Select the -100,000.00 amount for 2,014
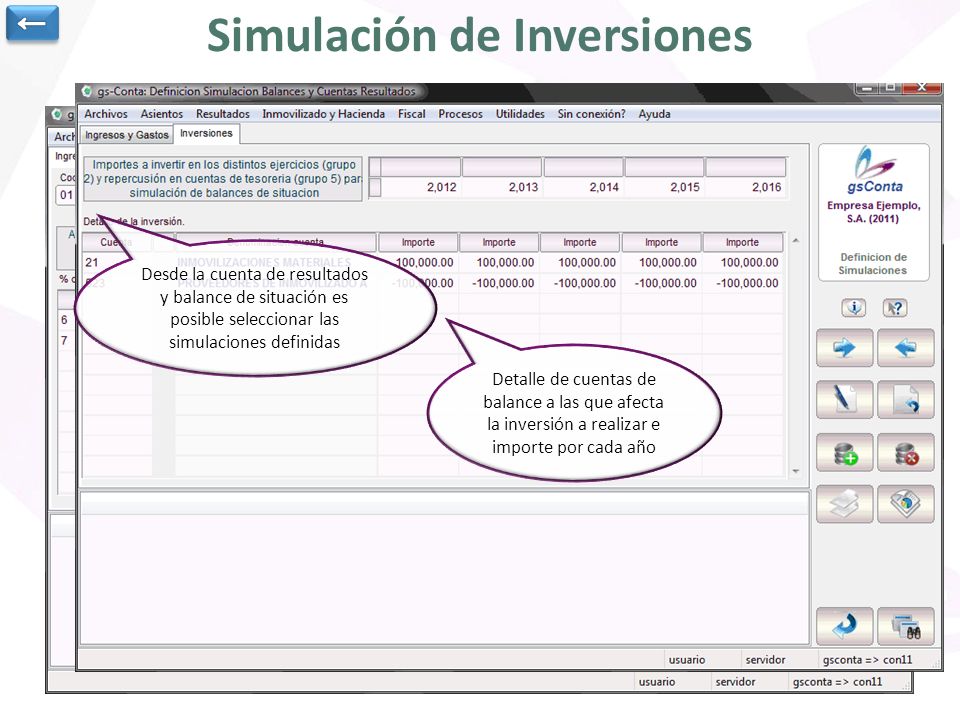This screenshot has width=960, height=720. coord(580,283)
